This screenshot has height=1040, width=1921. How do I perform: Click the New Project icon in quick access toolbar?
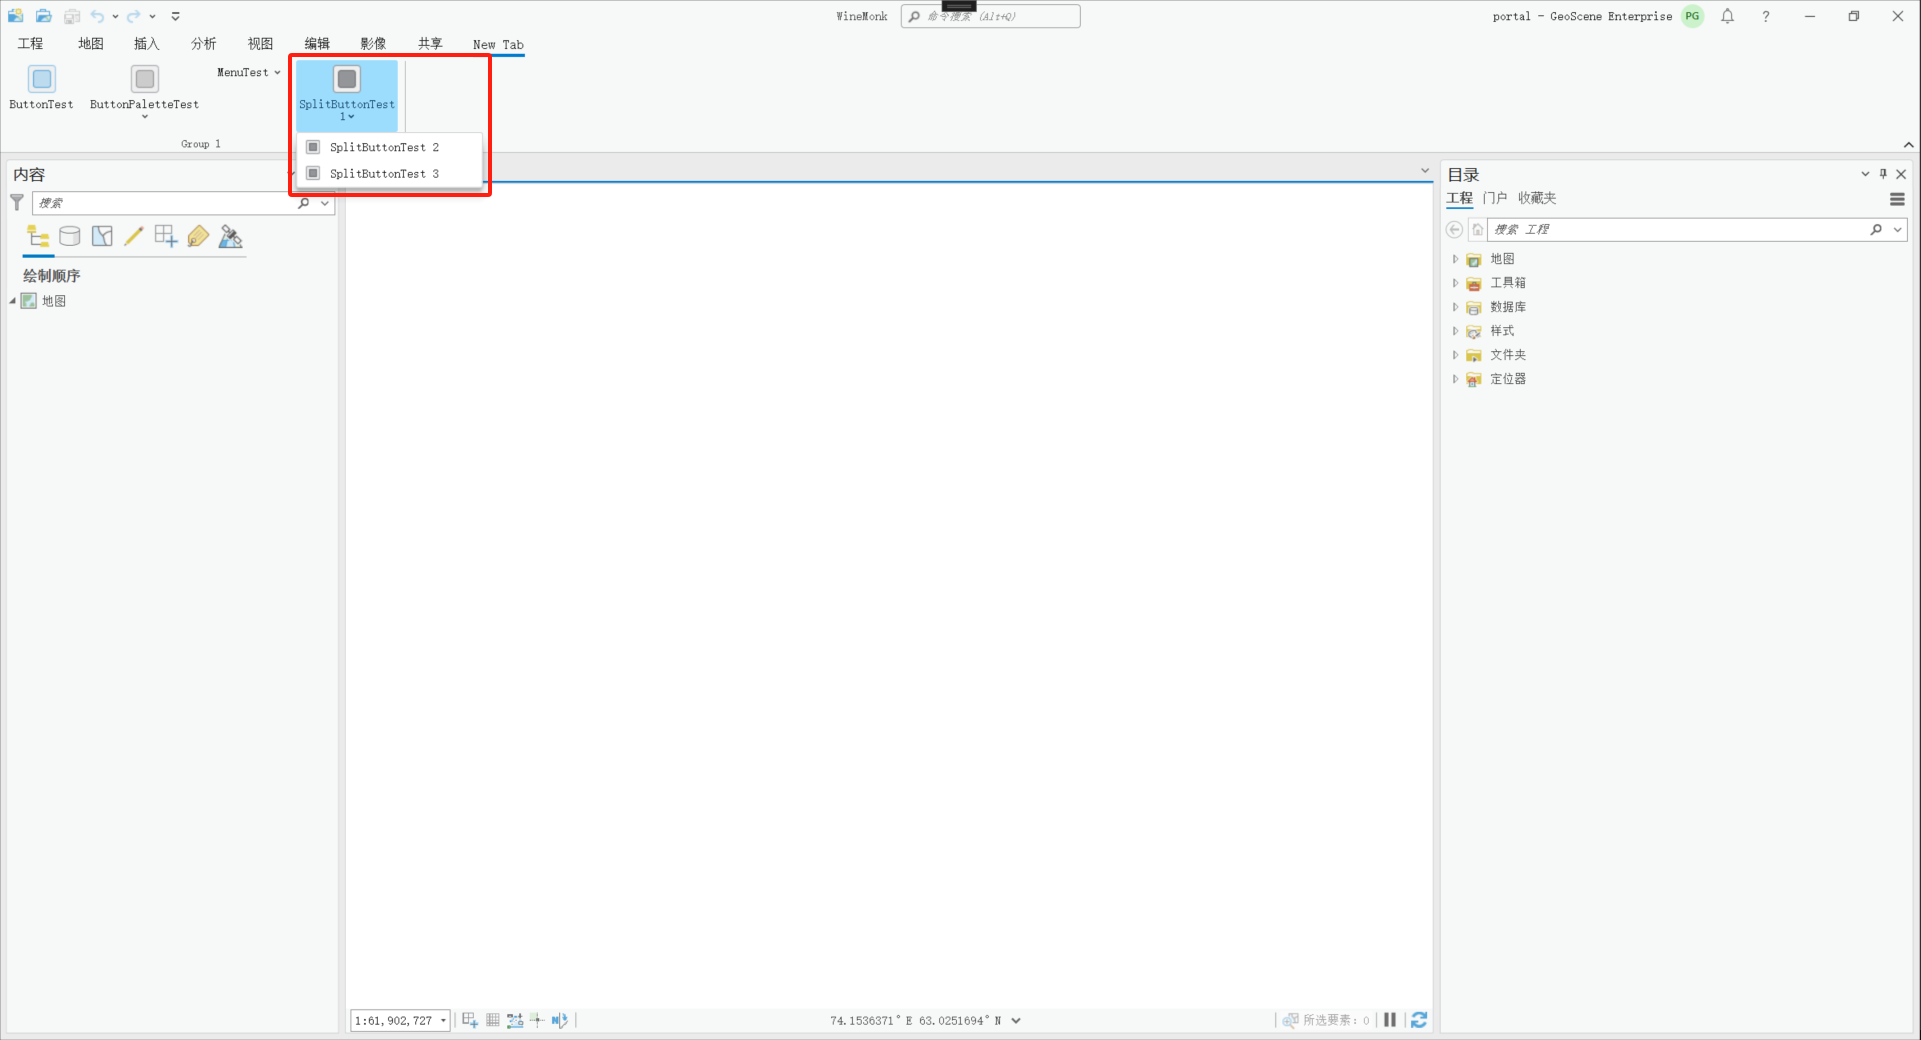pos(16,16)
